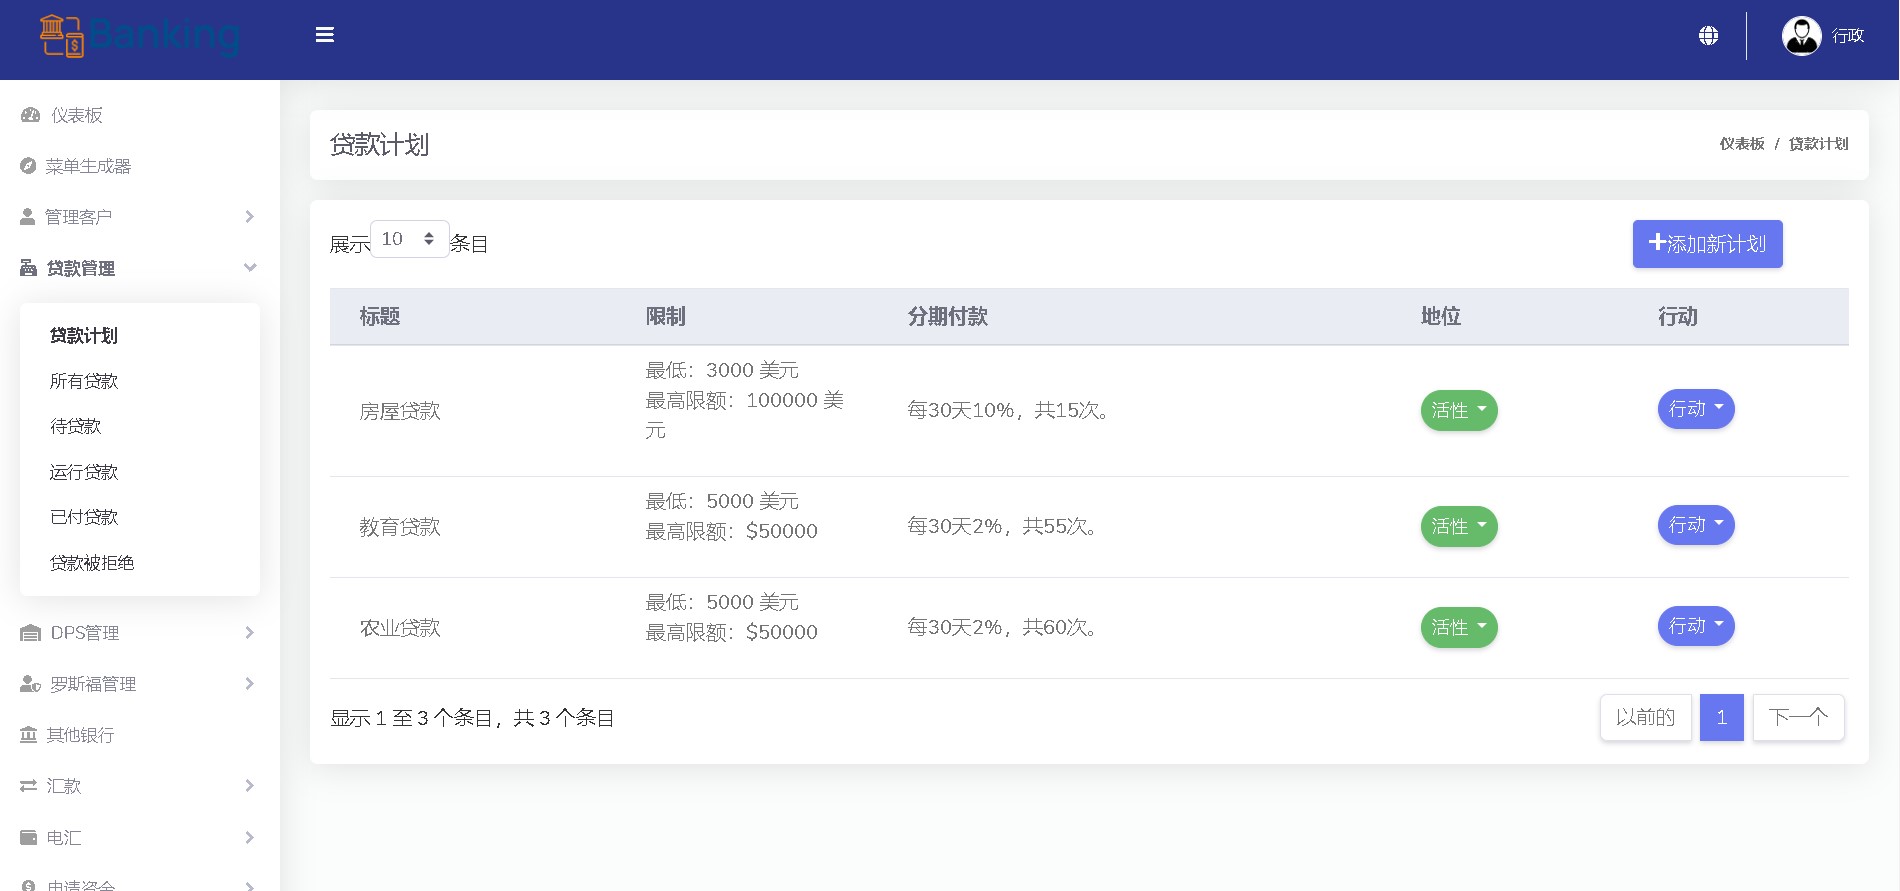Open 活性 status dropdown for 房屋贷款
Screen dimensions: 1900x891
click(1459, 410)
